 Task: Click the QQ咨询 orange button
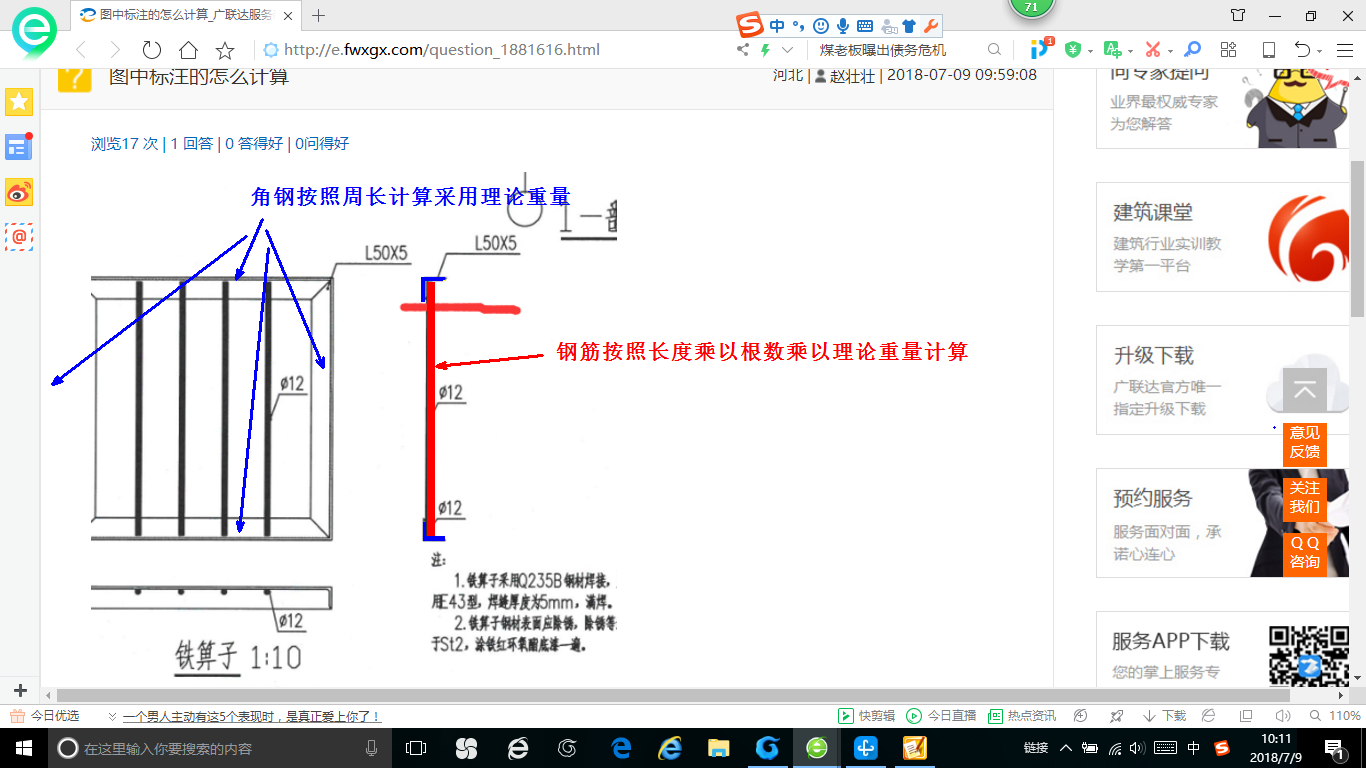(x=1304, y=552)
